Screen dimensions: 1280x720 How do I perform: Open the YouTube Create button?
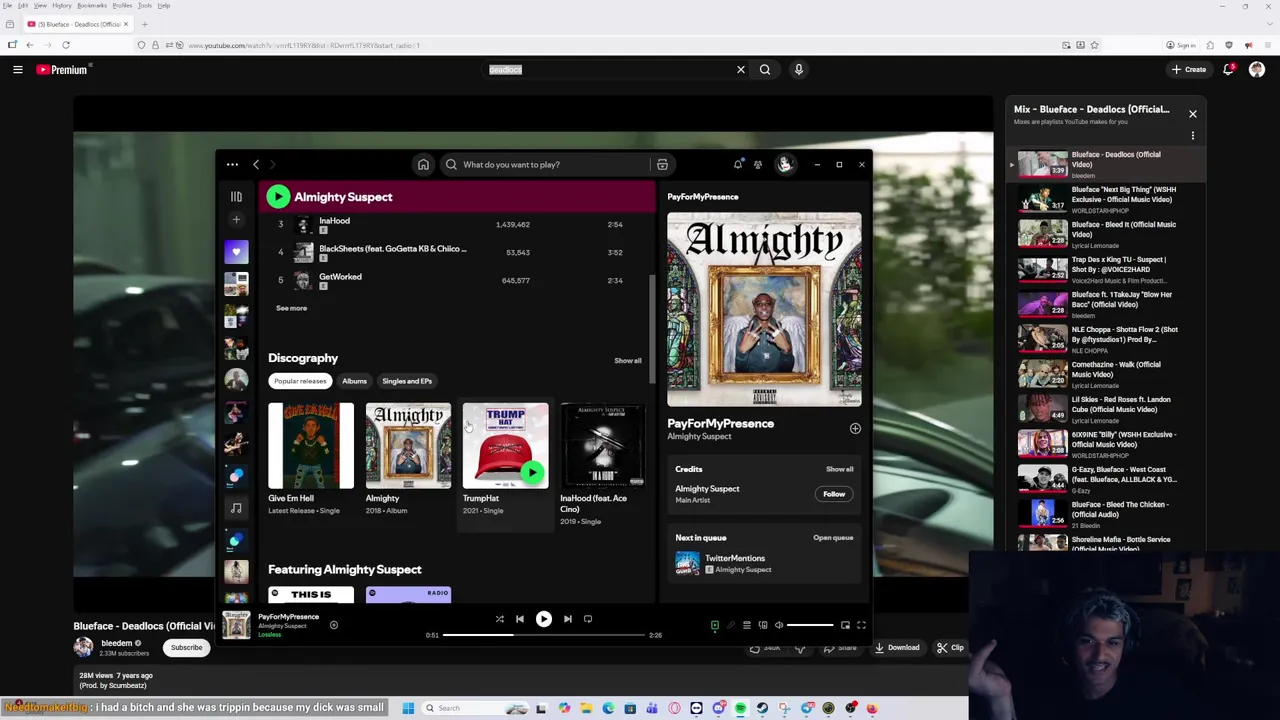click(1189, 70)
